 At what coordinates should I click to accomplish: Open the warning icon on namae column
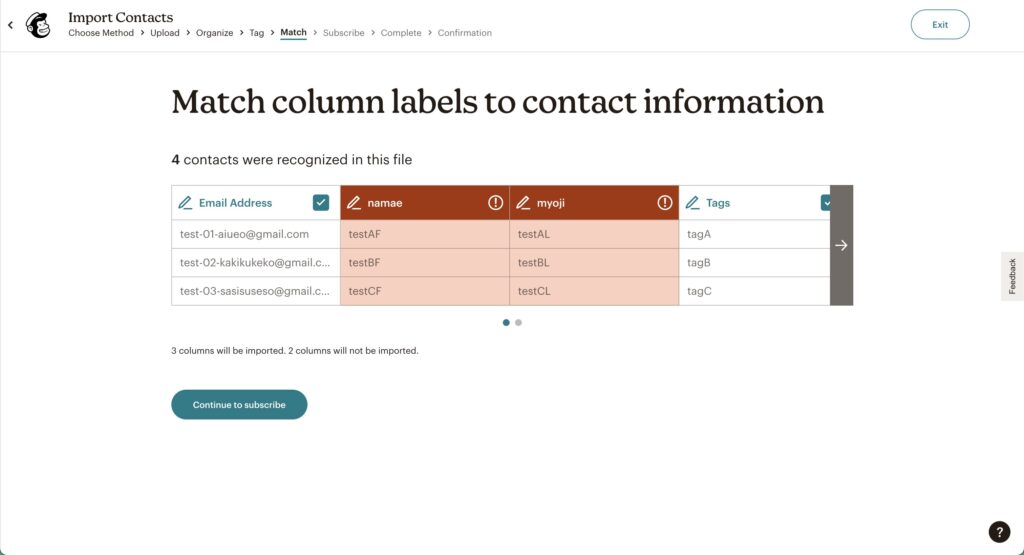496,202
